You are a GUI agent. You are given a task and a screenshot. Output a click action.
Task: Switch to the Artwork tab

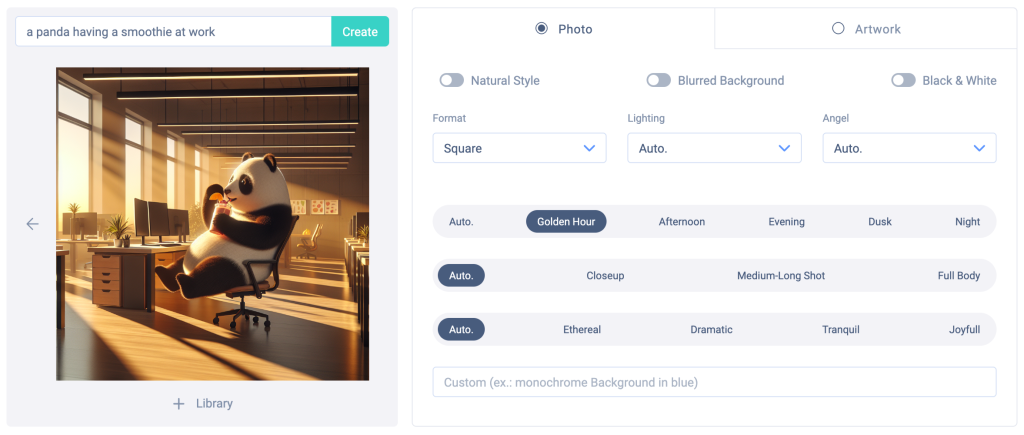[865, 29]
